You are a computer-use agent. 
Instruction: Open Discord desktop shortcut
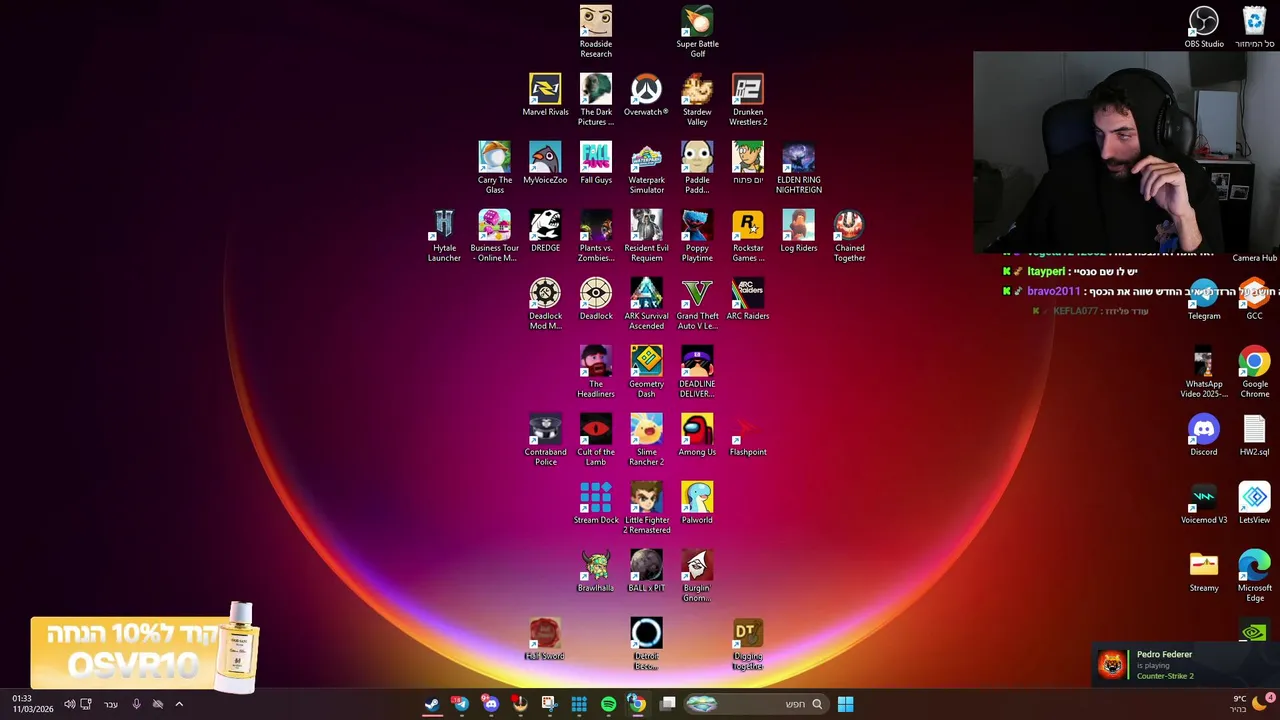(1204, 435)
